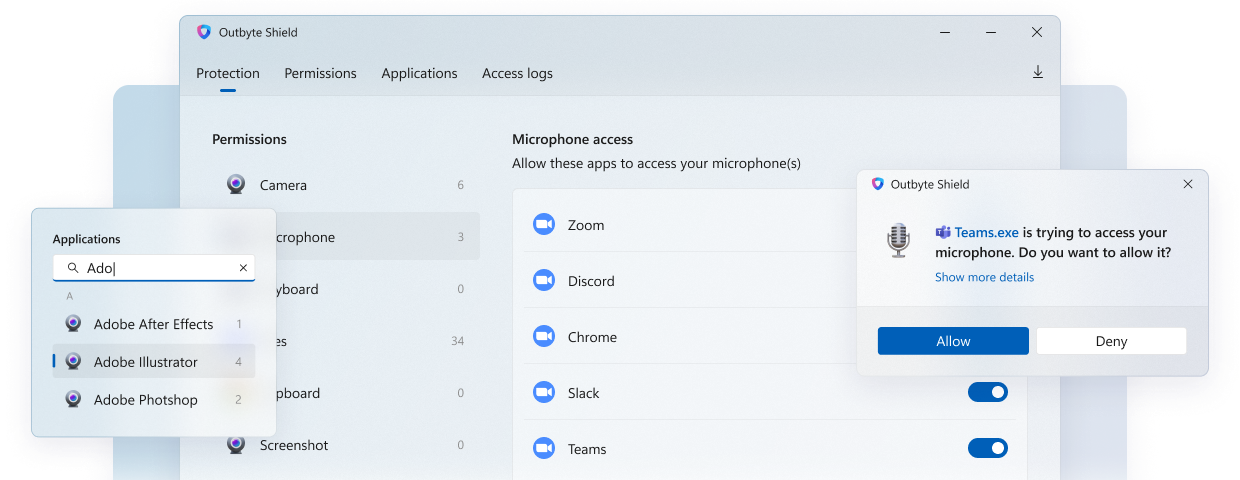Click the Chrome row label
The height and width of the screenshot is (480, 1240).
pyautogui.click(x=592, y=337)
